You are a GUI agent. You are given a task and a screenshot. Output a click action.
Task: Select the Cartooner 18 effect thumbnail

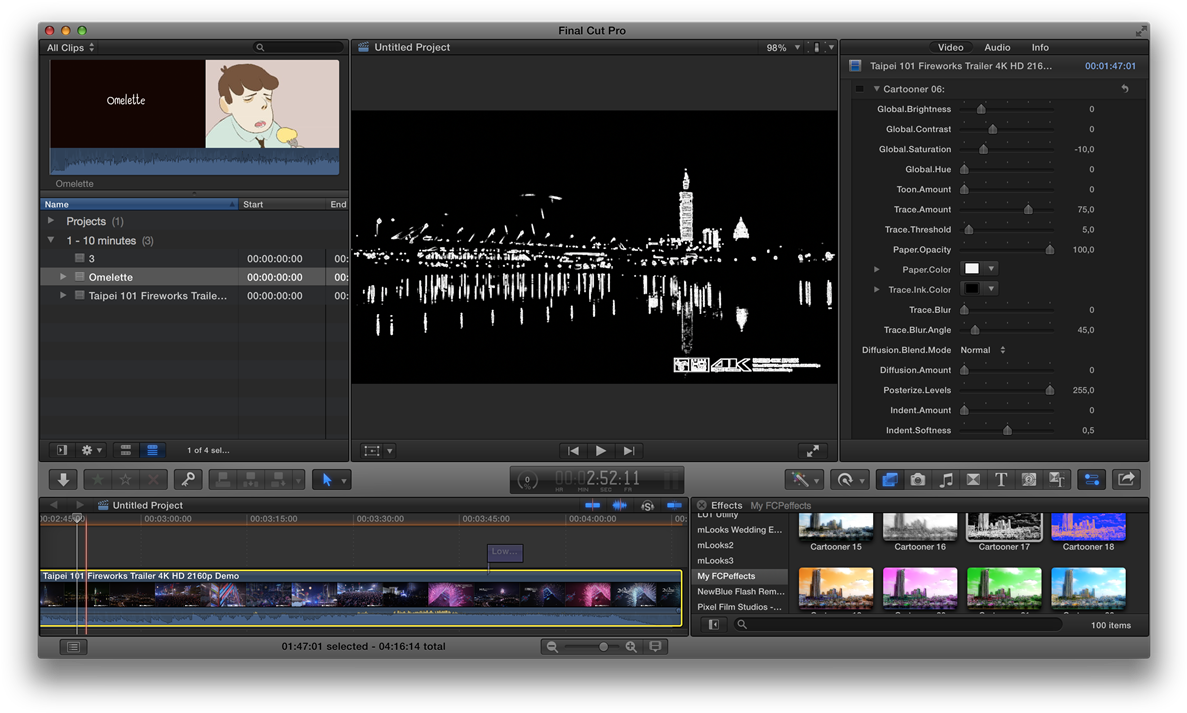[x=1088, y=526]
